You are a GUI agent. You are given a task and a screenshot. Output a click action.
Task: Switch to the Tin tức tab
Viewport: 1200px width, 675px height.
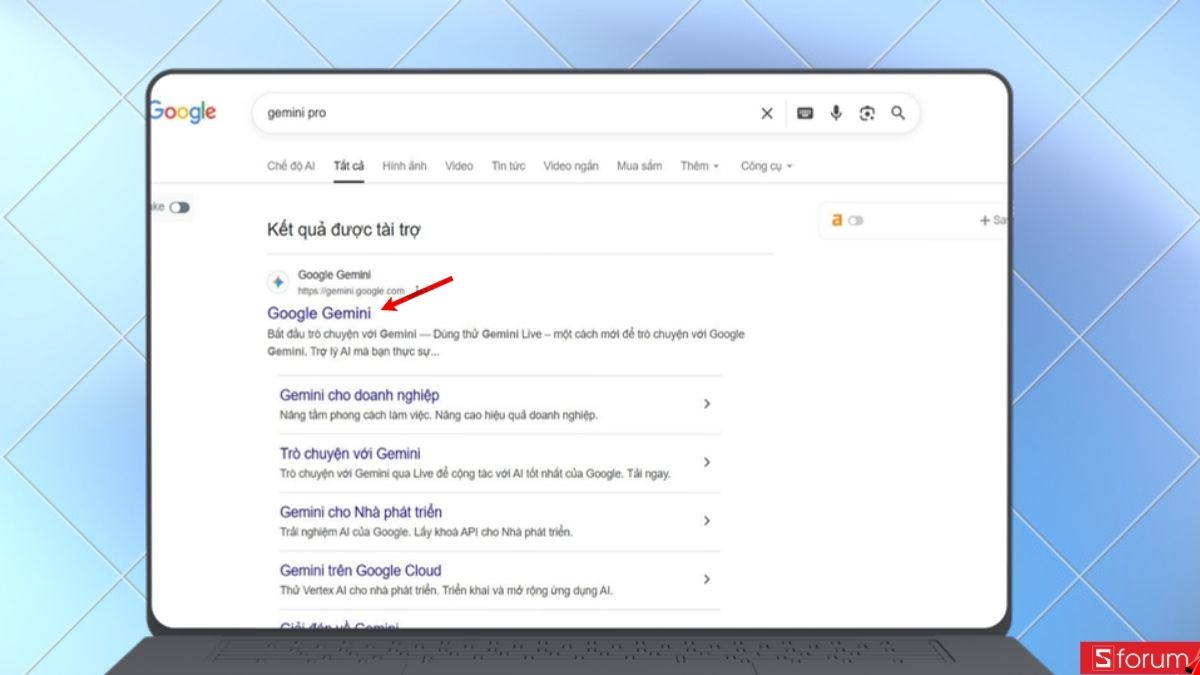[x=508, y=166]
